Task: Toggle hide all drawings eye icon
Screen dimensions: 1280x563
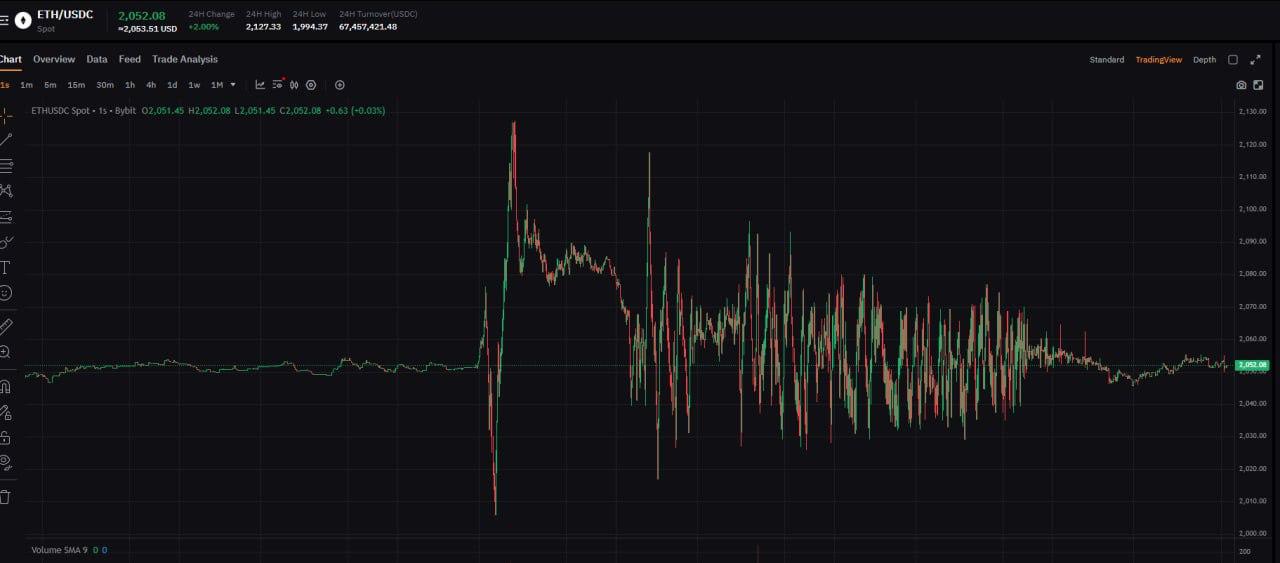Action: pyautogui.click(x=6, y=462)
